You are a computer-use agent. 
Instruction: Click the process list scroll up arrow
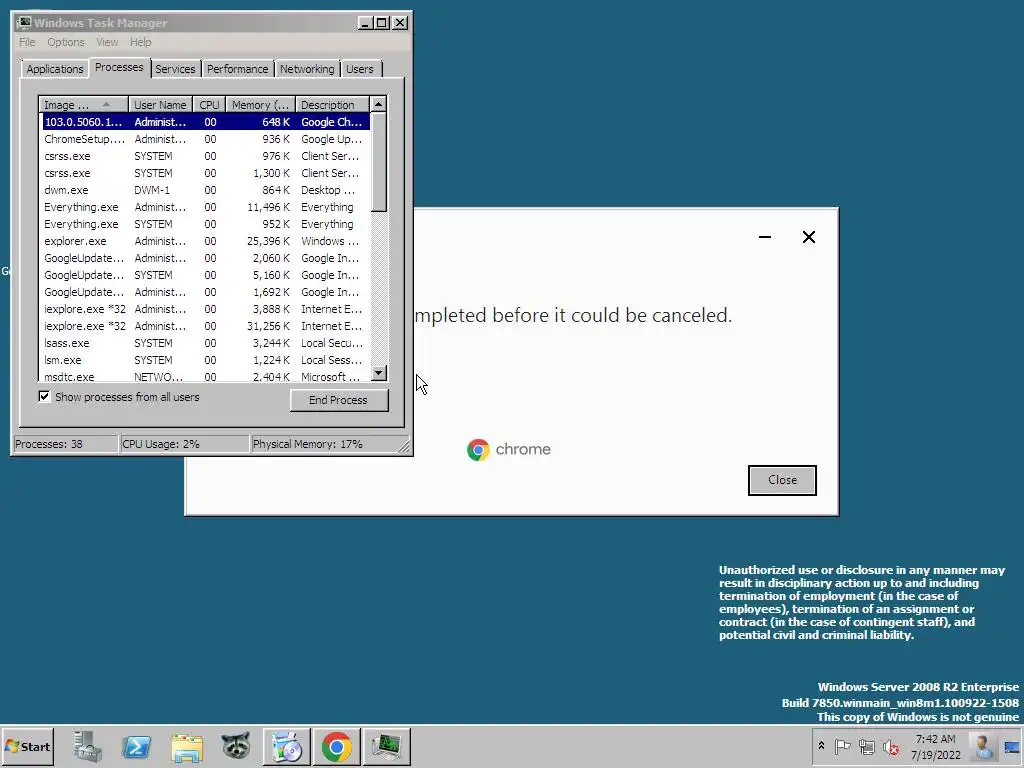point(379,104)
